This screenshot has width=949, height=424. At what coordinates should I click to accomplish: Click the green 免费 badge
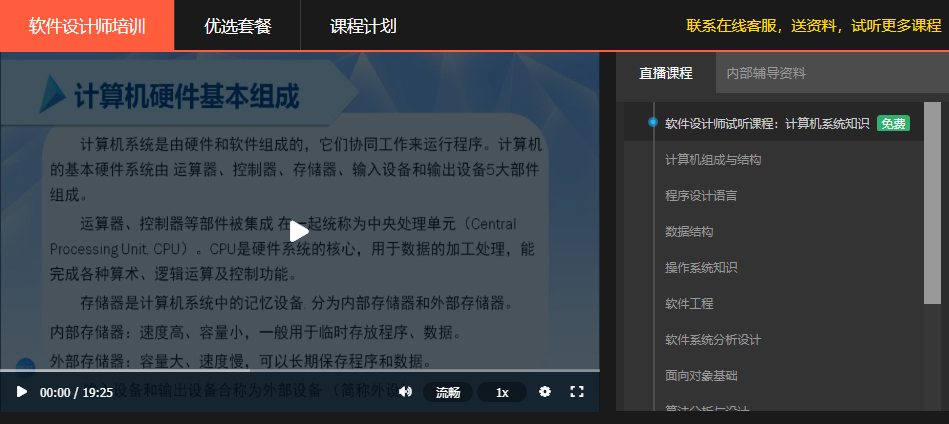click(893, 123)
